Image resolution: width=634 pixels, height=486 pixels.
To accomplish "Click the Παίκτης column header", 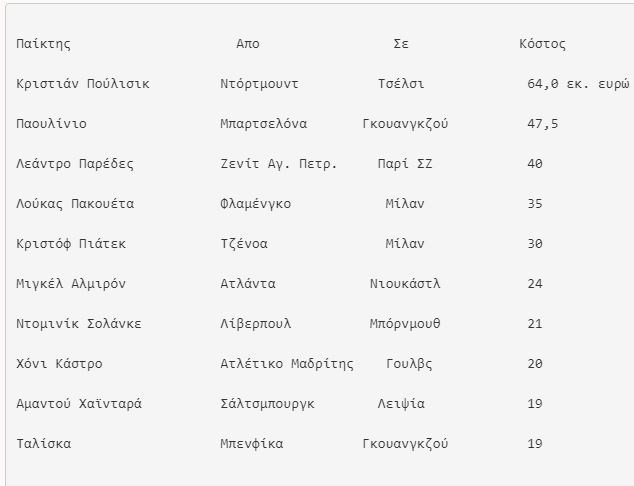I will pyautogui.click(x=44, y=44).
